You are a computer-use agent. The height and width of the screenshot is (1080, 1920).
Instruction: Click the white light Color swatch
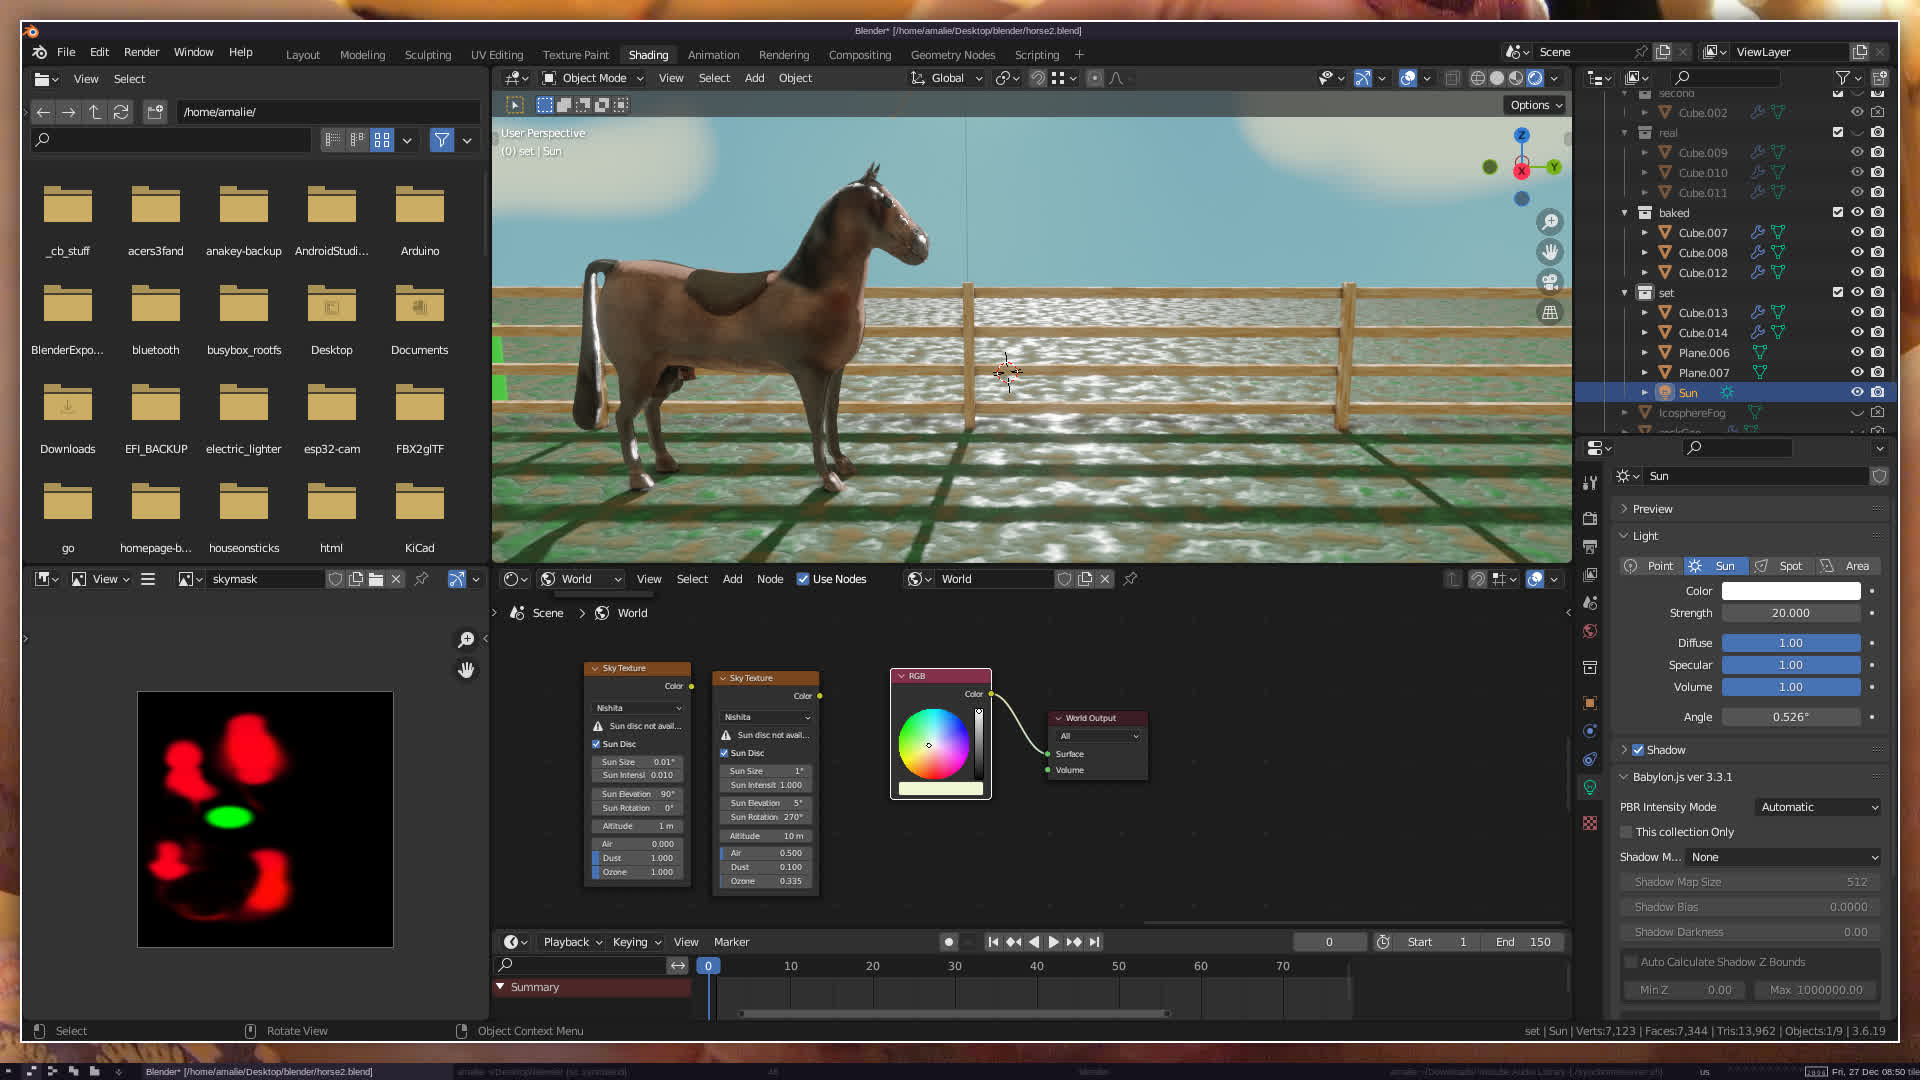1790,591
